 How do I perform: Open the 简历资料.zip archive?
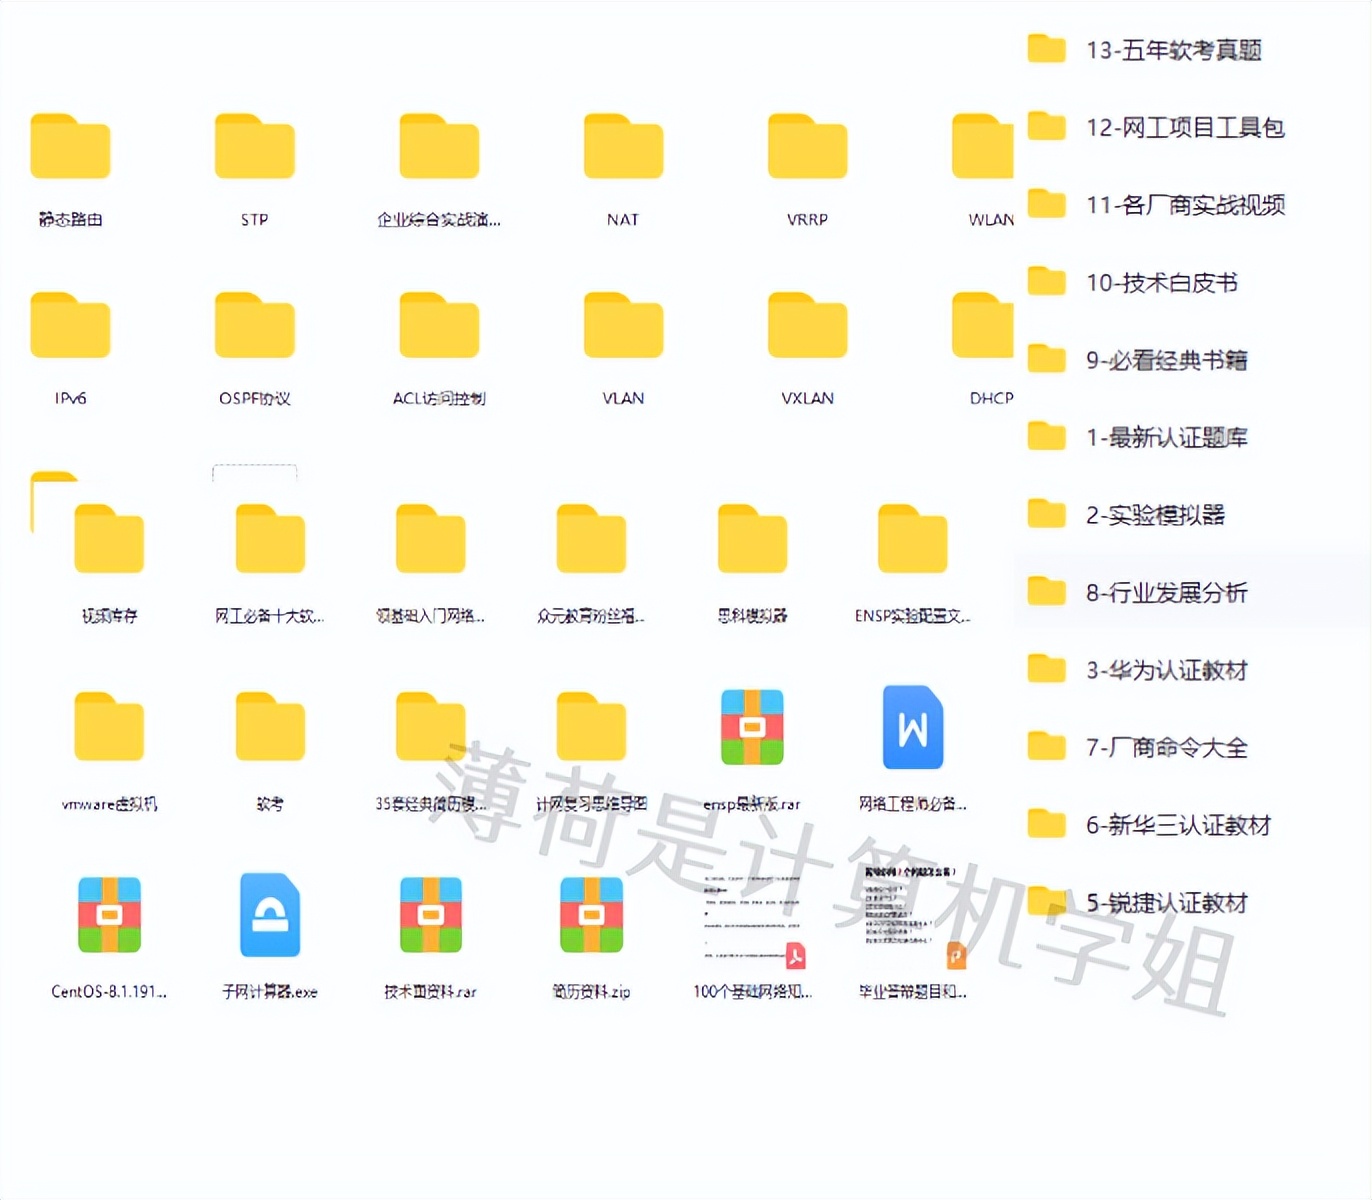[590, 917]
